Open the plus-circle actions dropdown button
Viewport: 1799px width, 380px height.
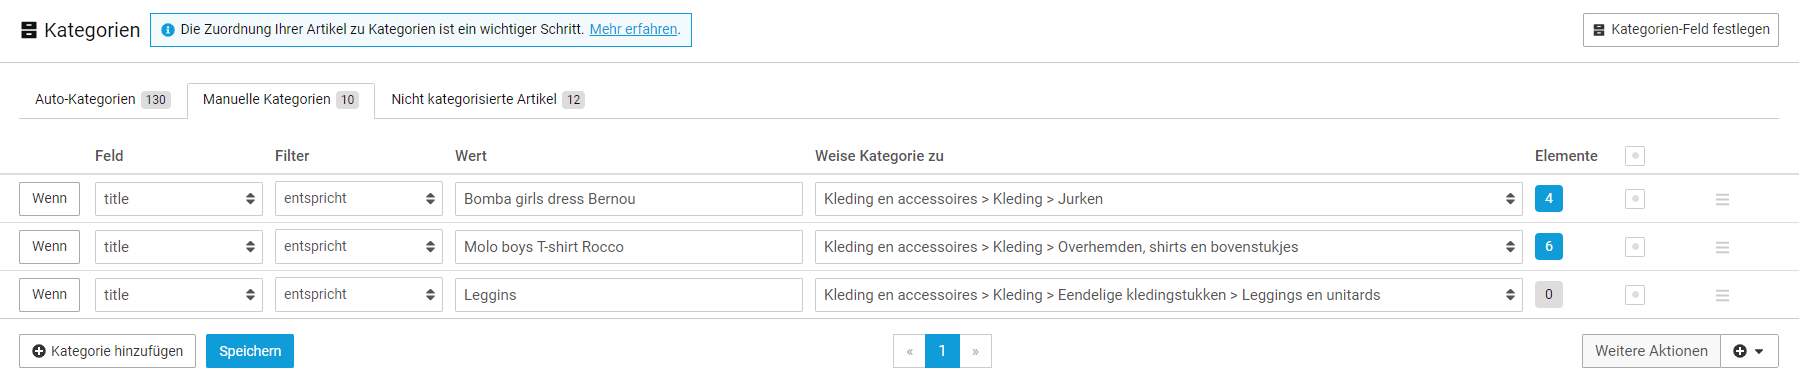coord(1749,351)
